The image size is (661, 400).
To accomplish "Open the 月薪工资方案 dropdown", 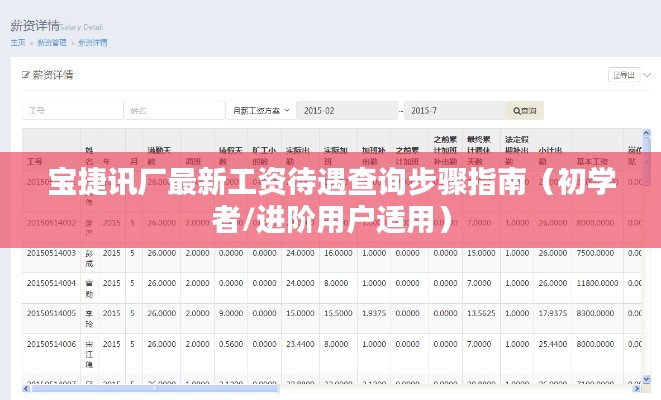I will (x=261, y=110).
